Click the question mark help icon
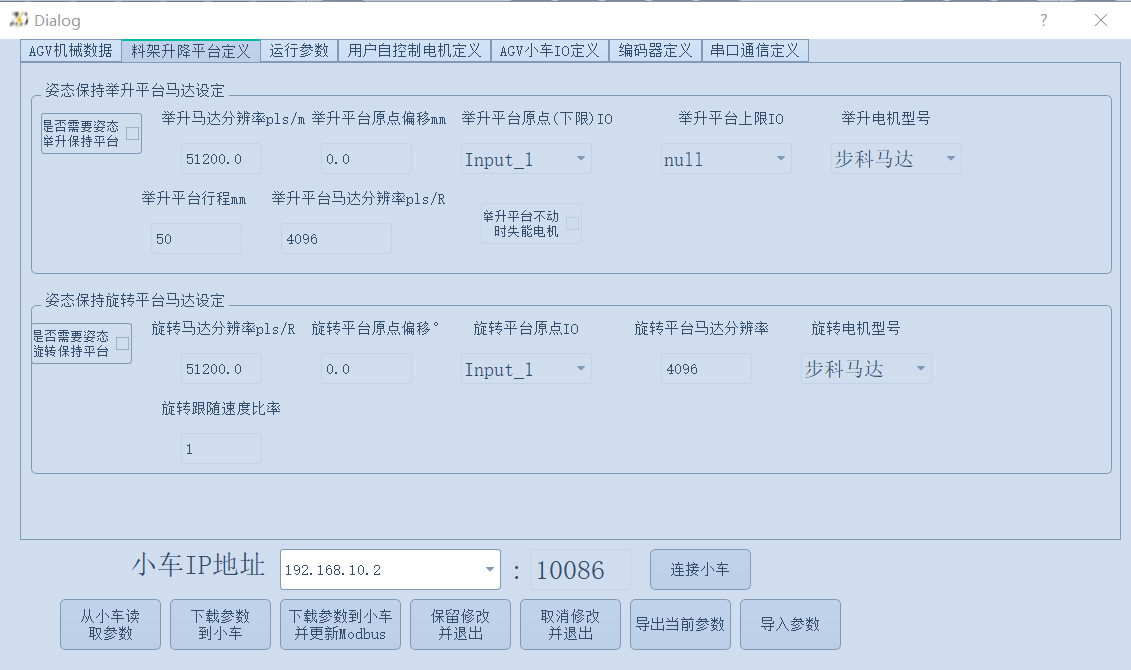 (x=1043, y=20)
